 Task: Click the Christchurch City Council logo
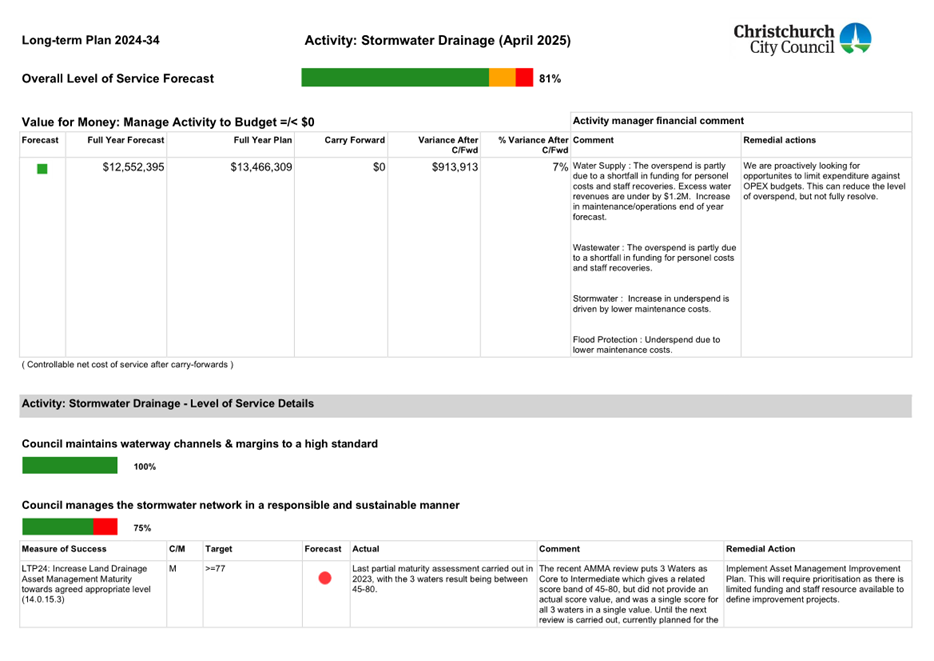802,40
